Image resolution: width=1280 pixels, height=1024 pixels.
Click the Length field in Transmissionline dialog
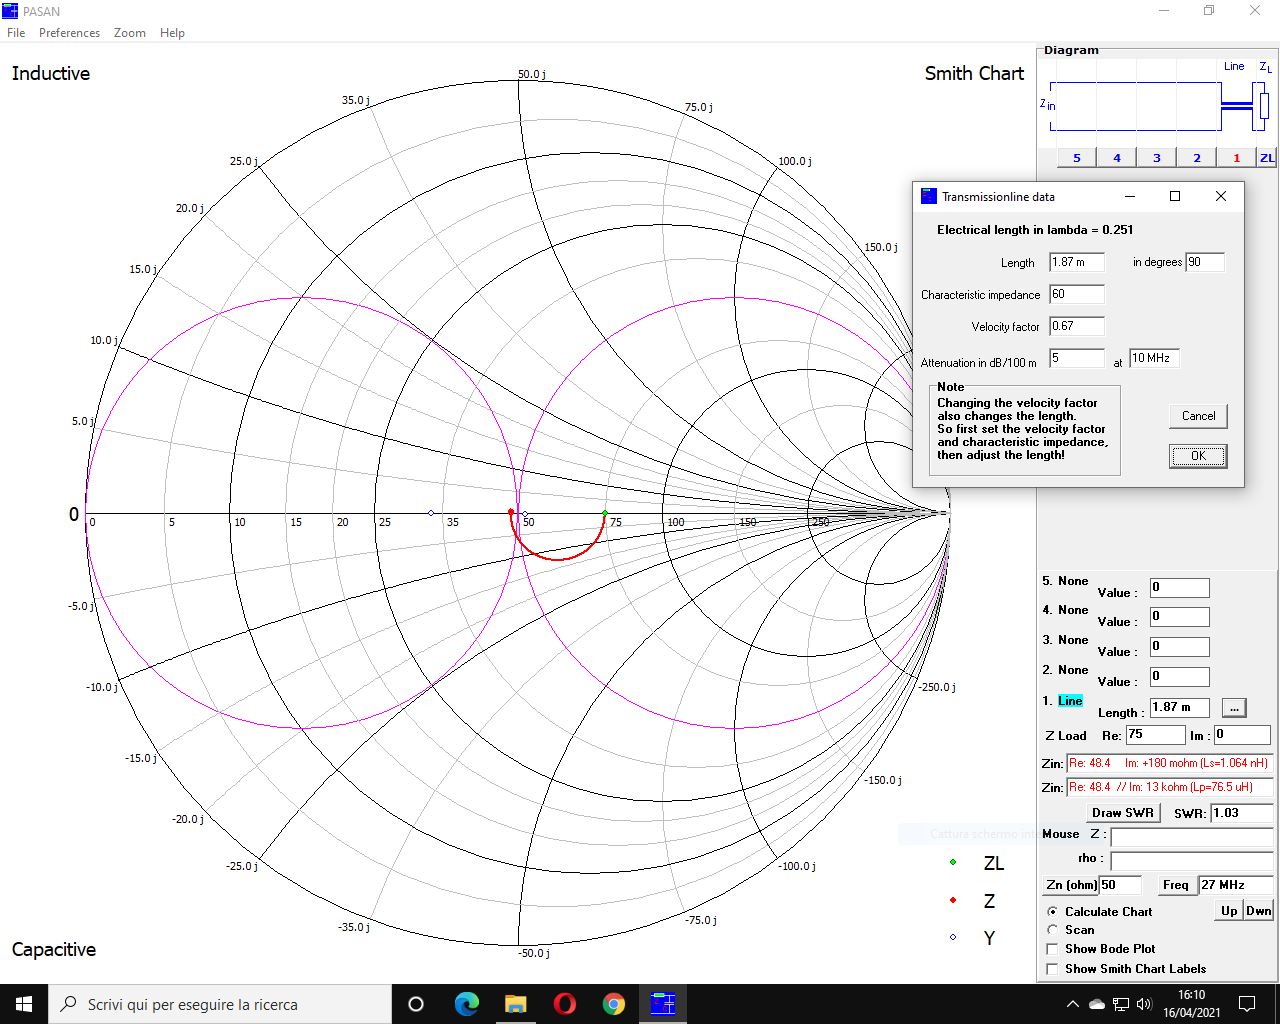(x=1077, y=262)
